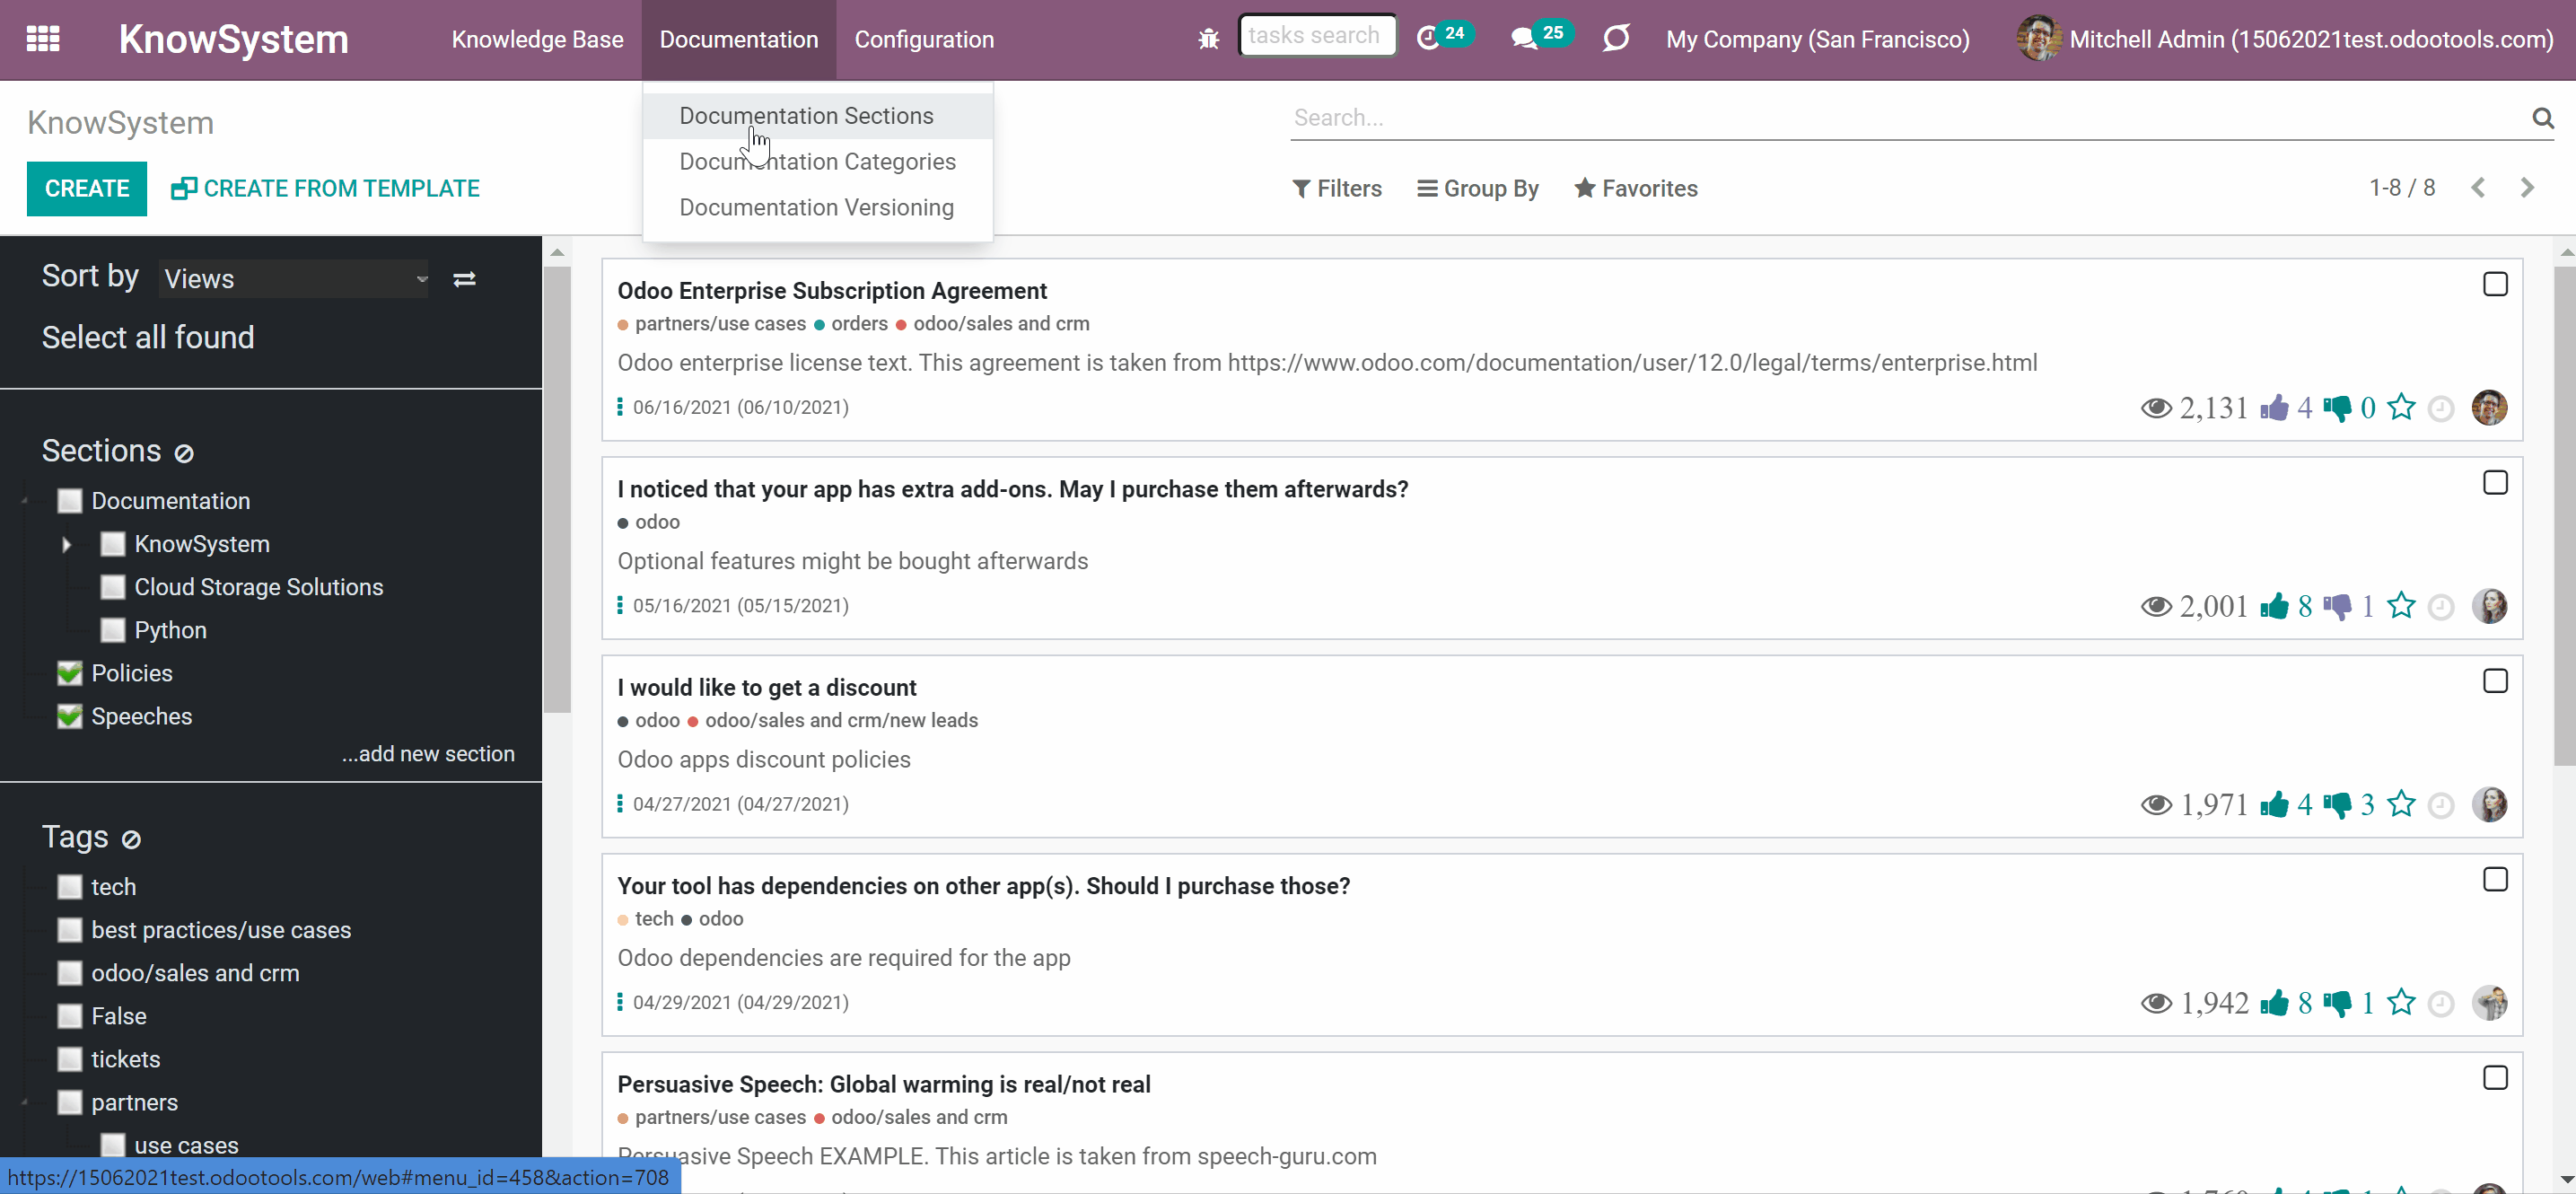
Task: Tick the dependencies article checkbox
Action: (2495, 879)
